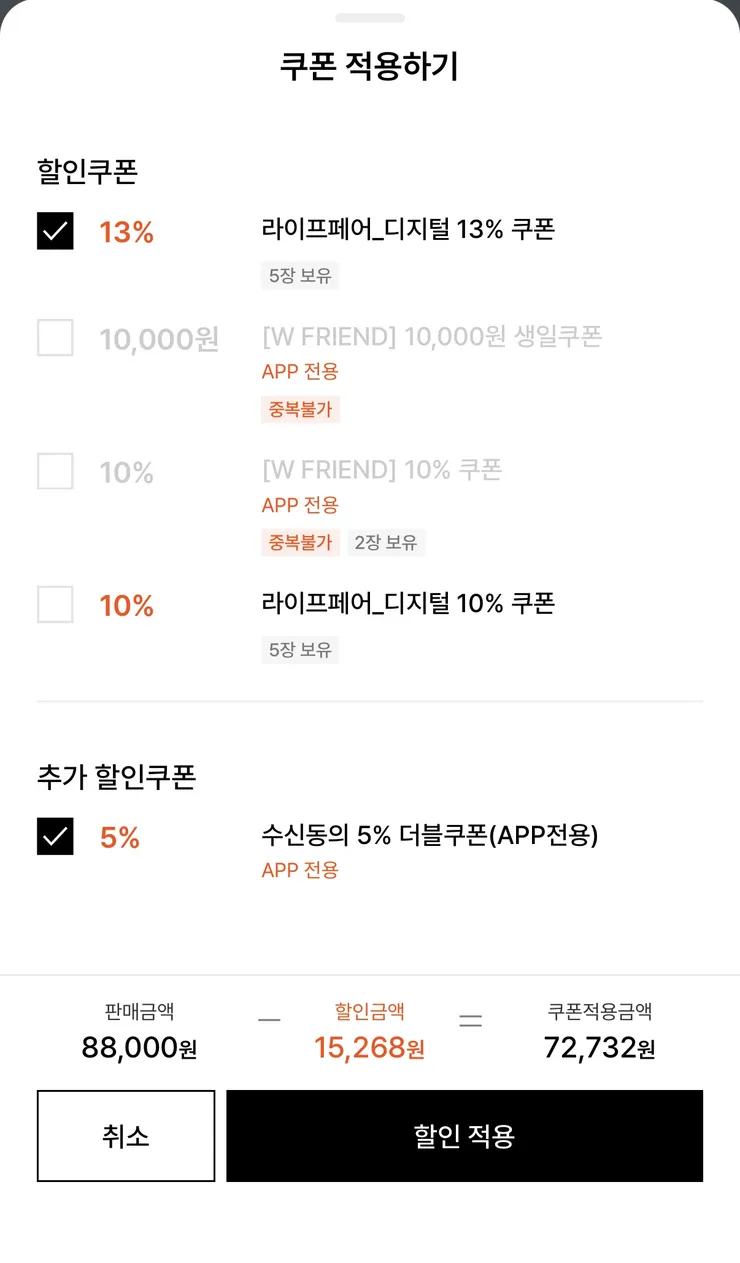The height and width of the screenshot is (1263, 740).
Task: Click the [W FRIEND] 10,000원 생일쿠폰 title
Action: click(432, 337)
